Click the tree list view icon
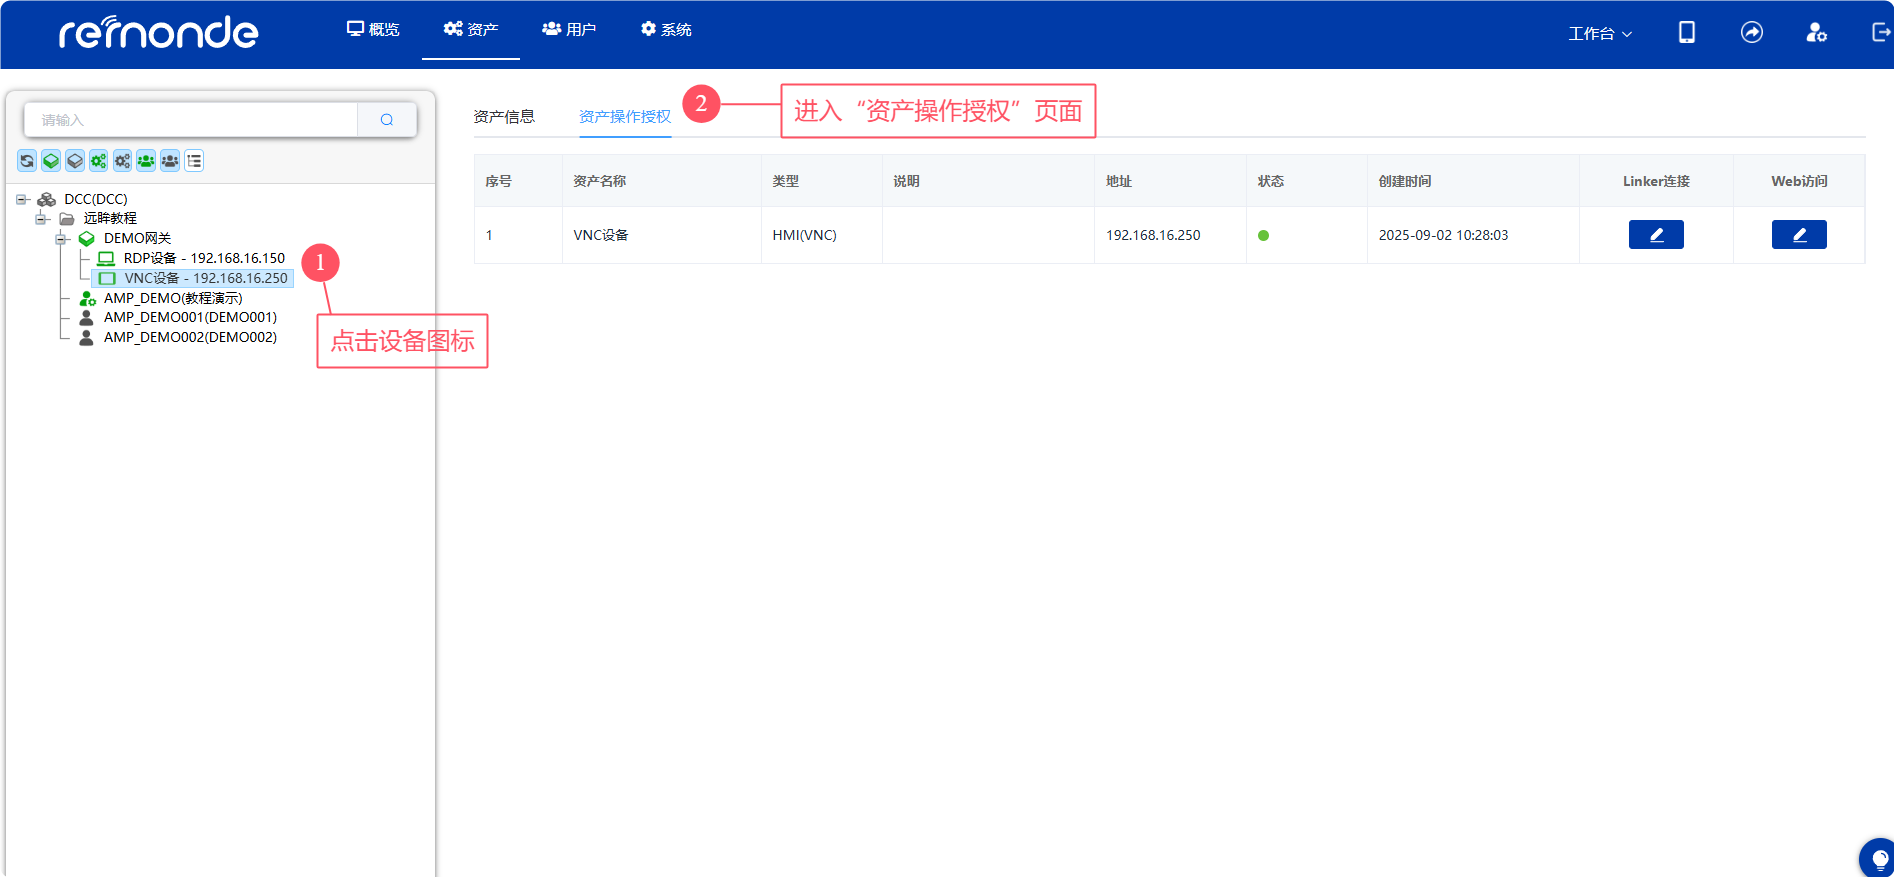The image size is (1894, 877). 194,161
